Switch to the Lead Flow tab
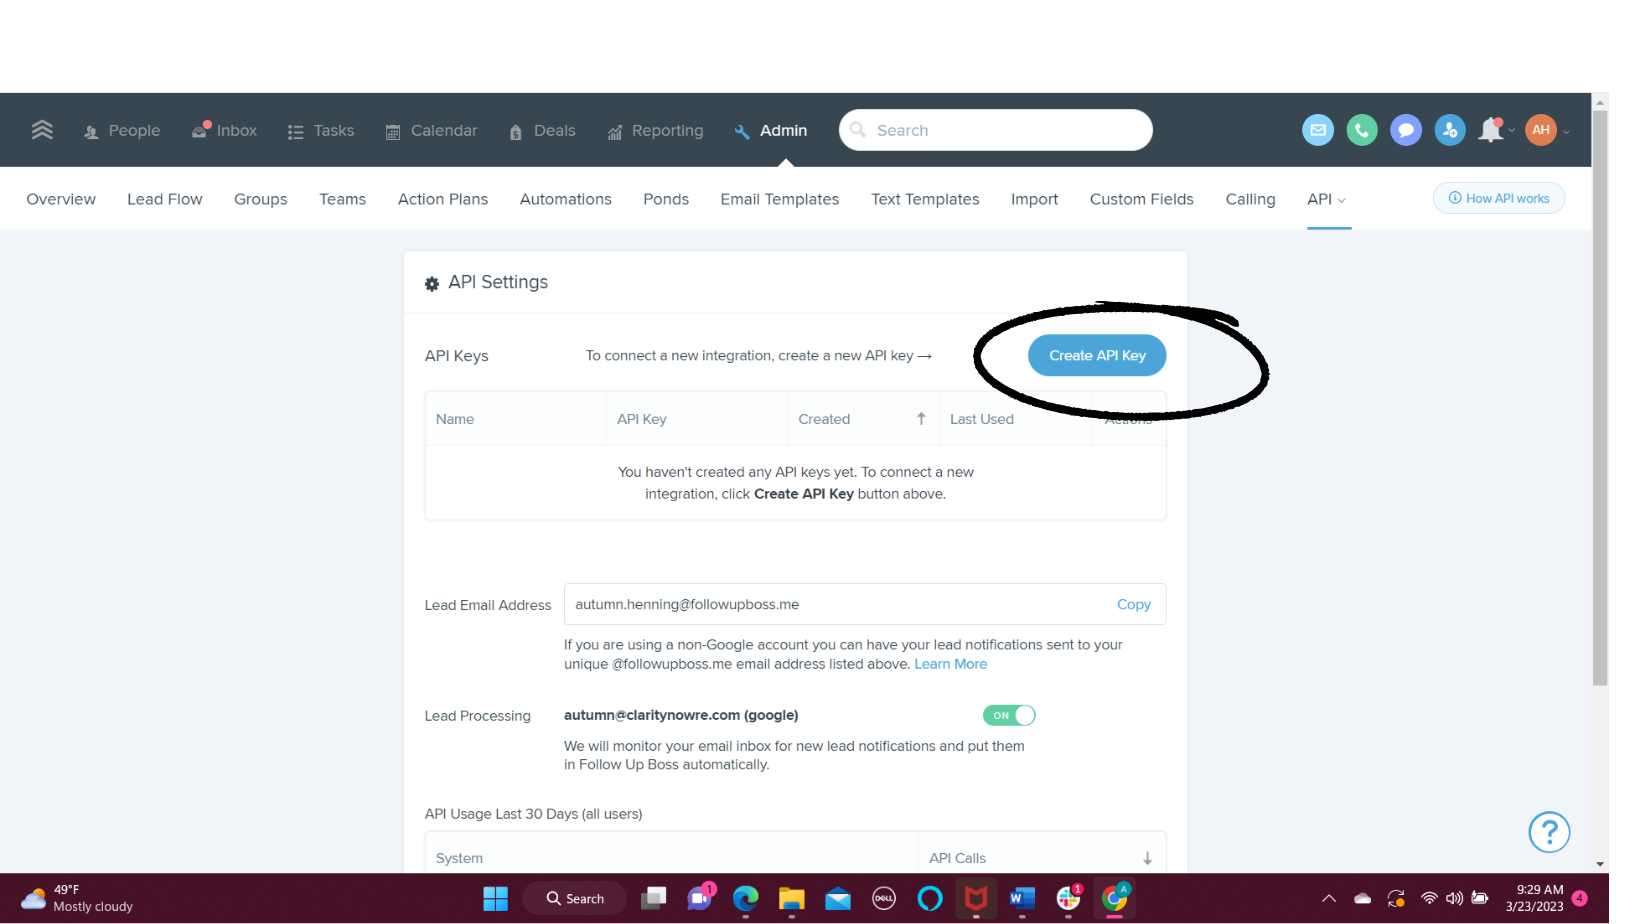The width and height of the screenshot is (1640, 924). coord(165,199)
